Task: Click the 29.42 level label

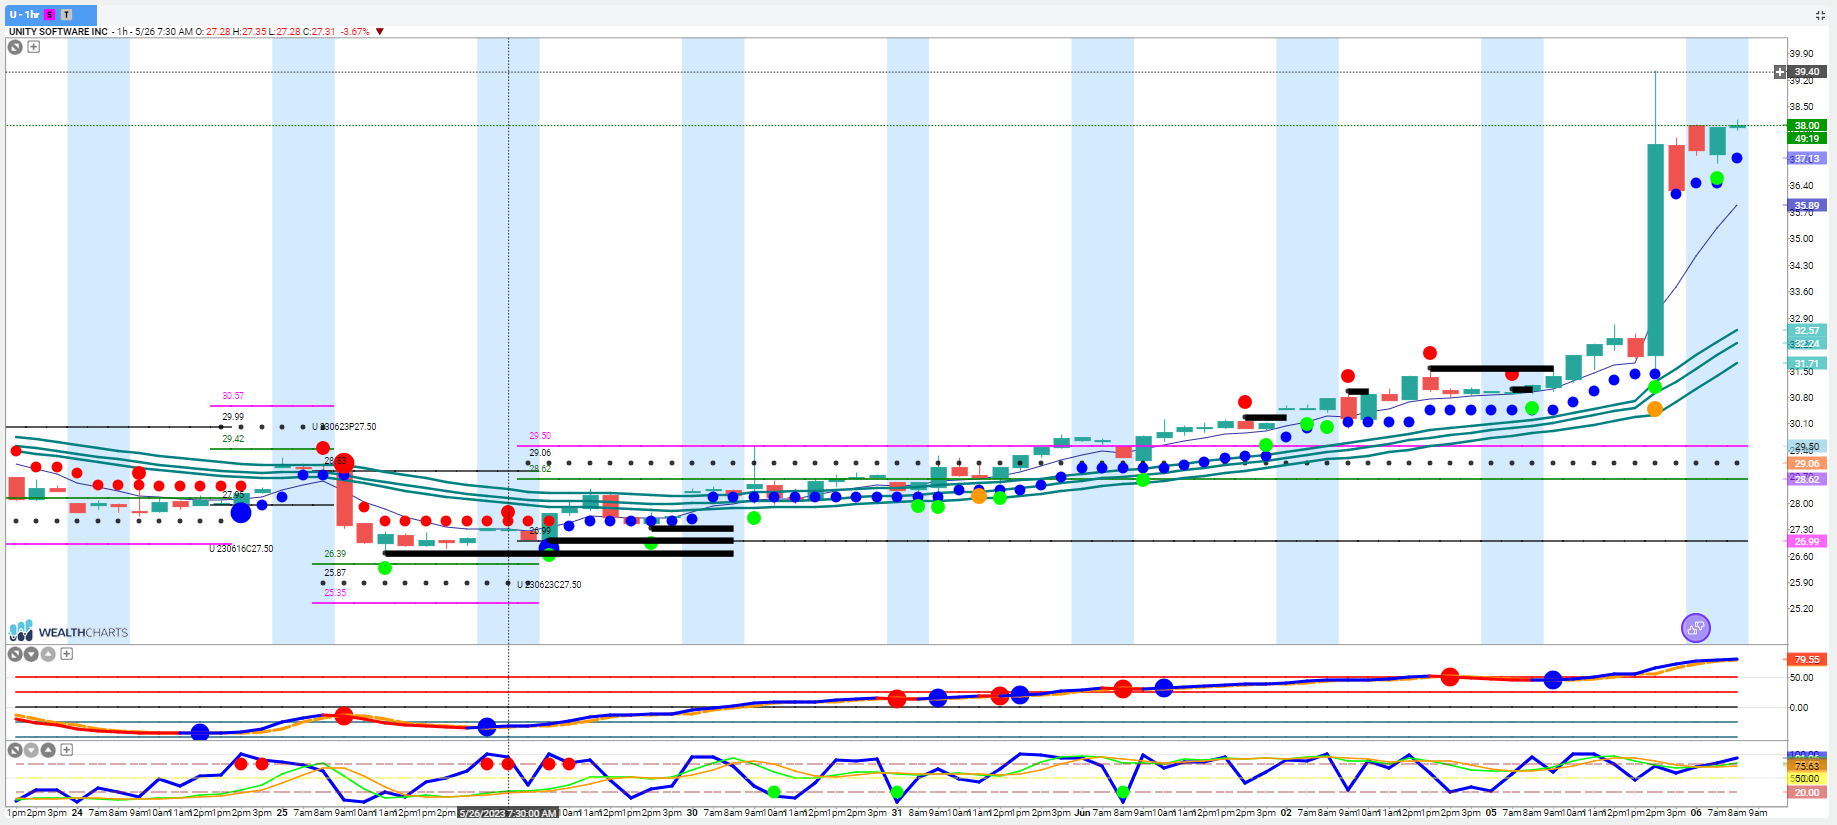Action: (233, 439)
